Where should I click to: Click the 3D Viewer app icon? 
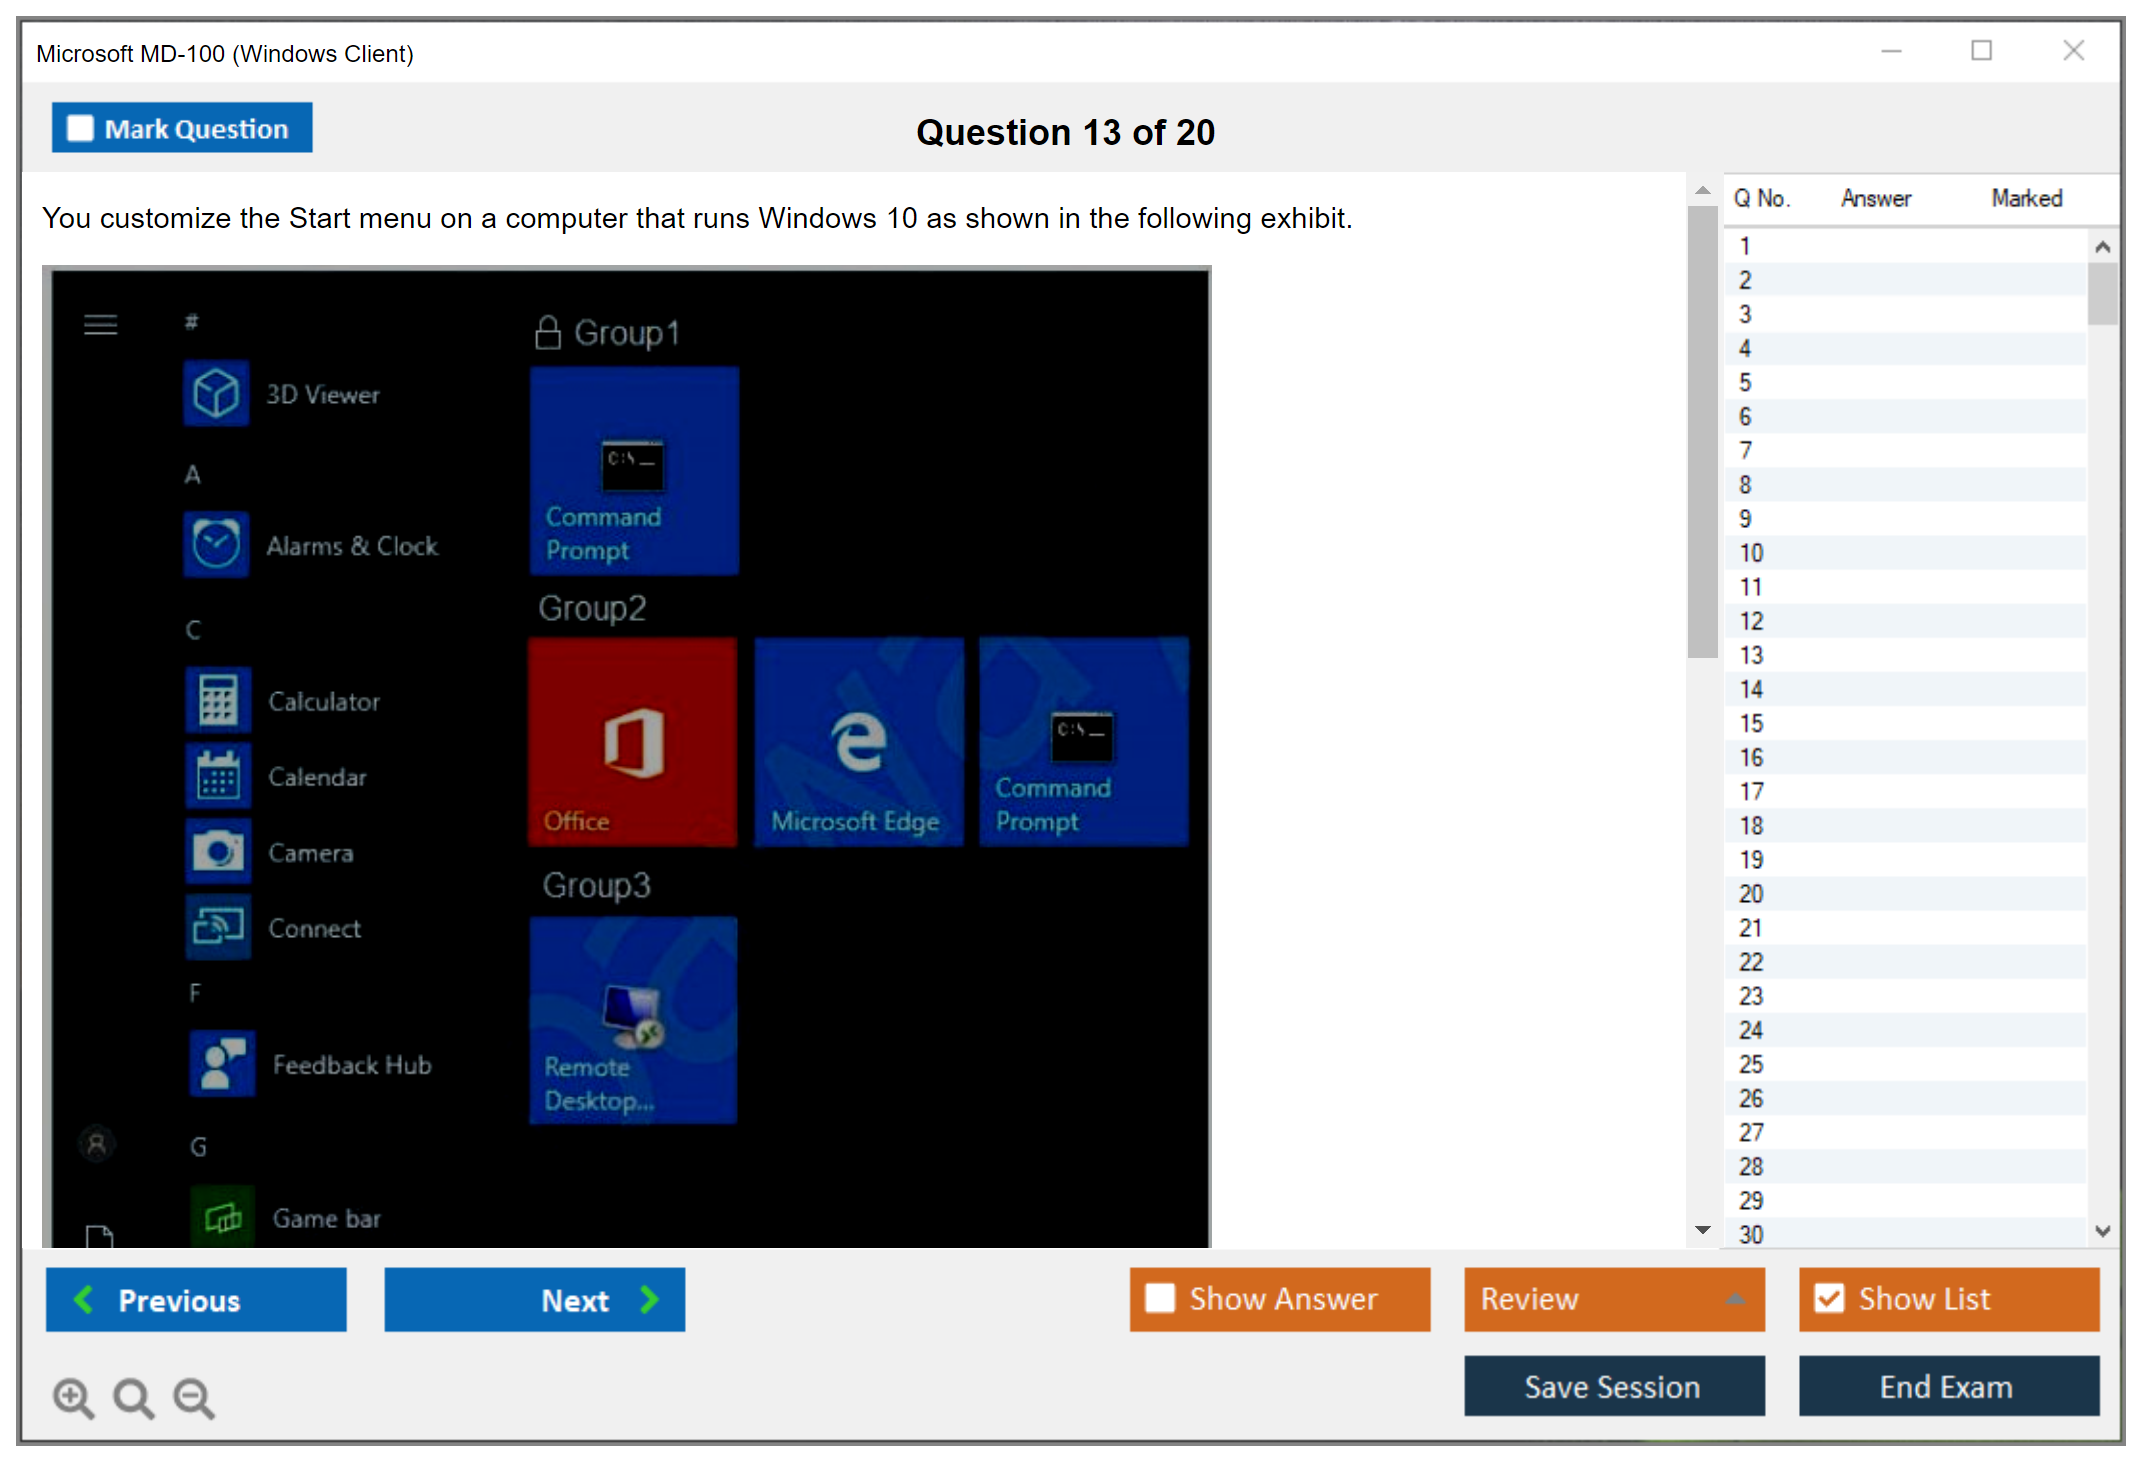point(216,393)
